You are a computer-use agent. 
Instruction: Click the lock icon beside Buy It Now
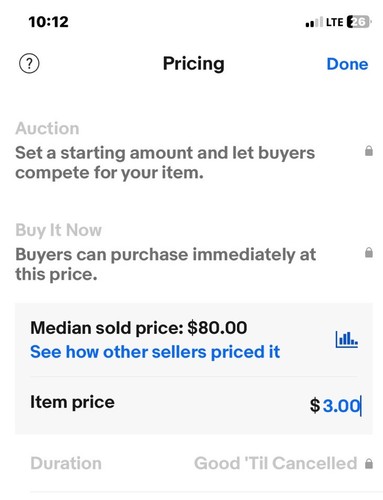pos(369,252)
